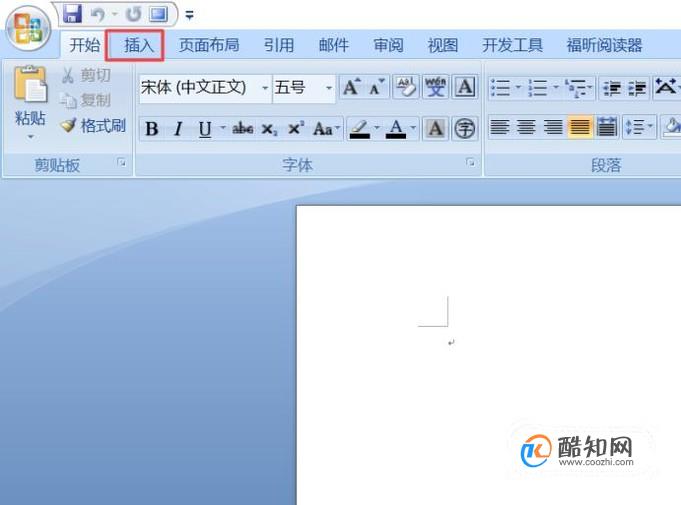681x505 pixels.
Task: Toggle justify alignment
Action: click(580, 127)
